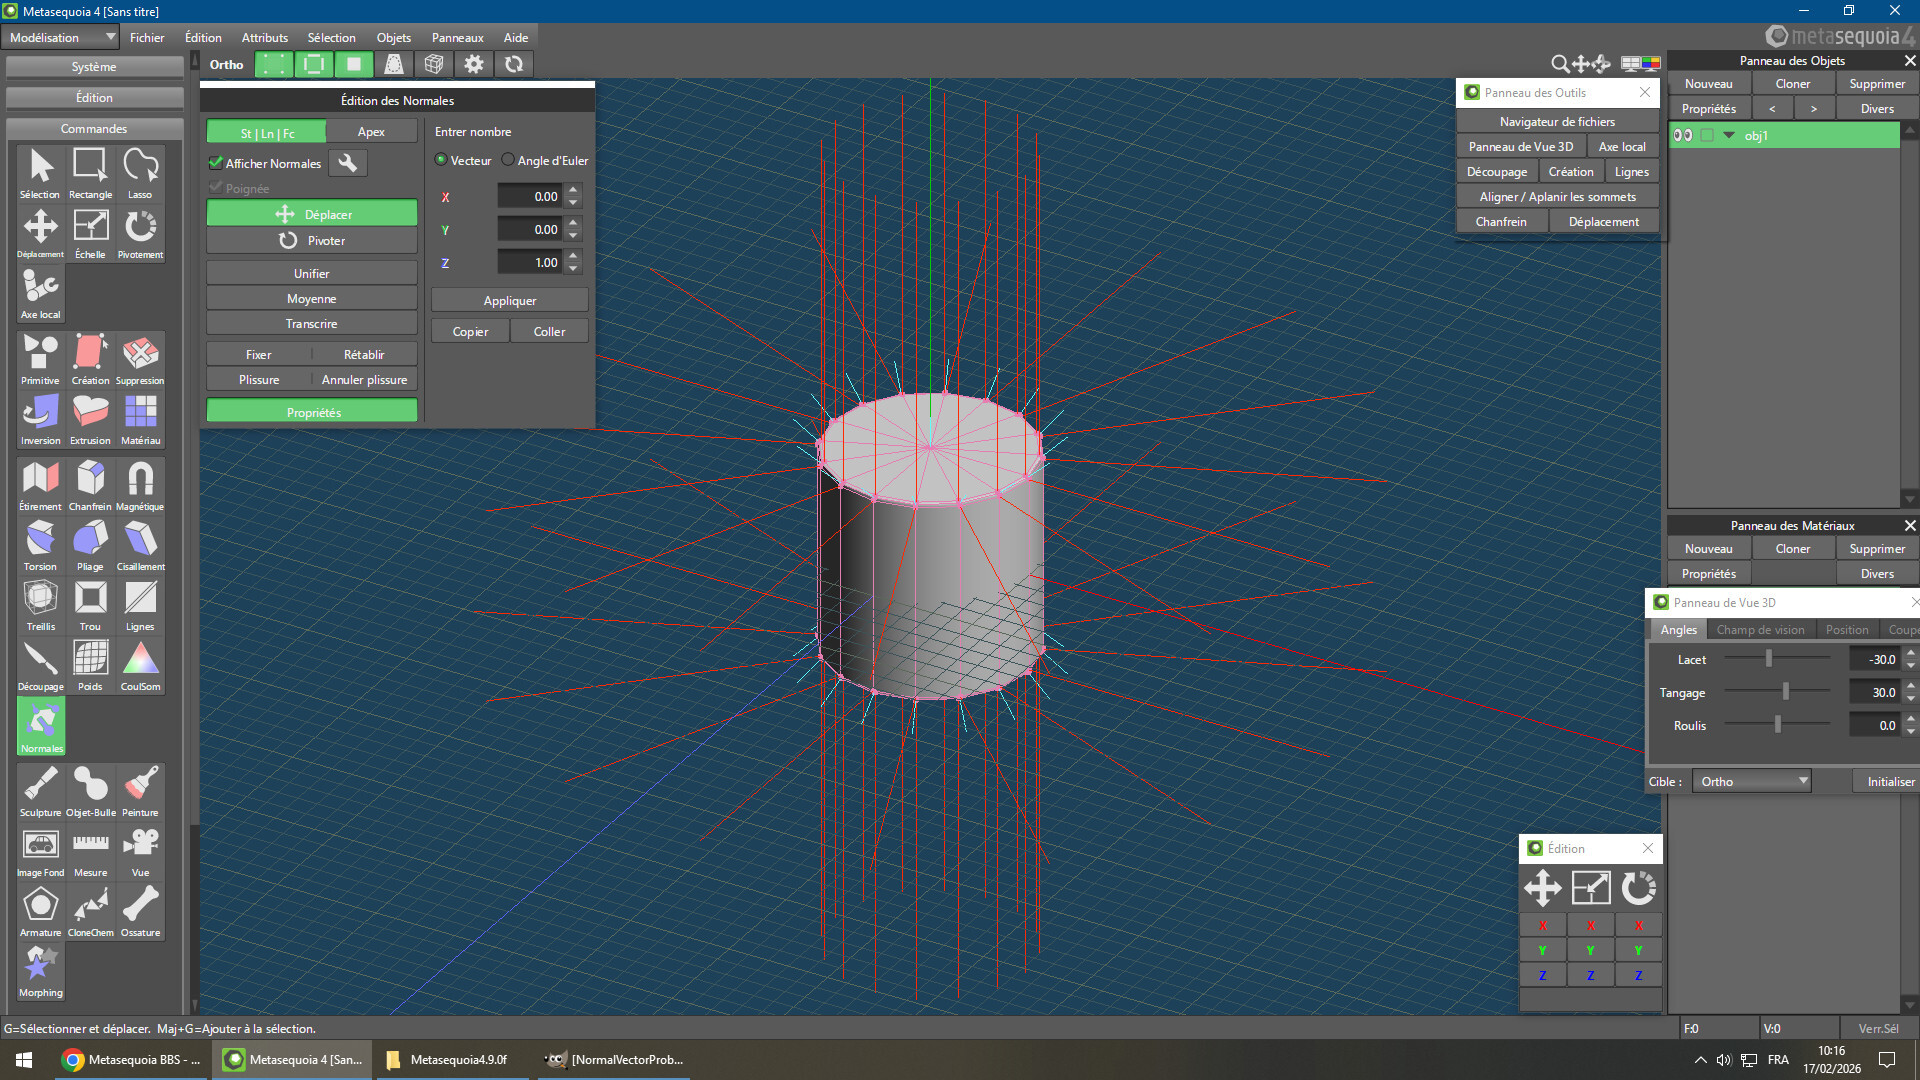Adjust the Tangage angle slider

coord(1786,692)
